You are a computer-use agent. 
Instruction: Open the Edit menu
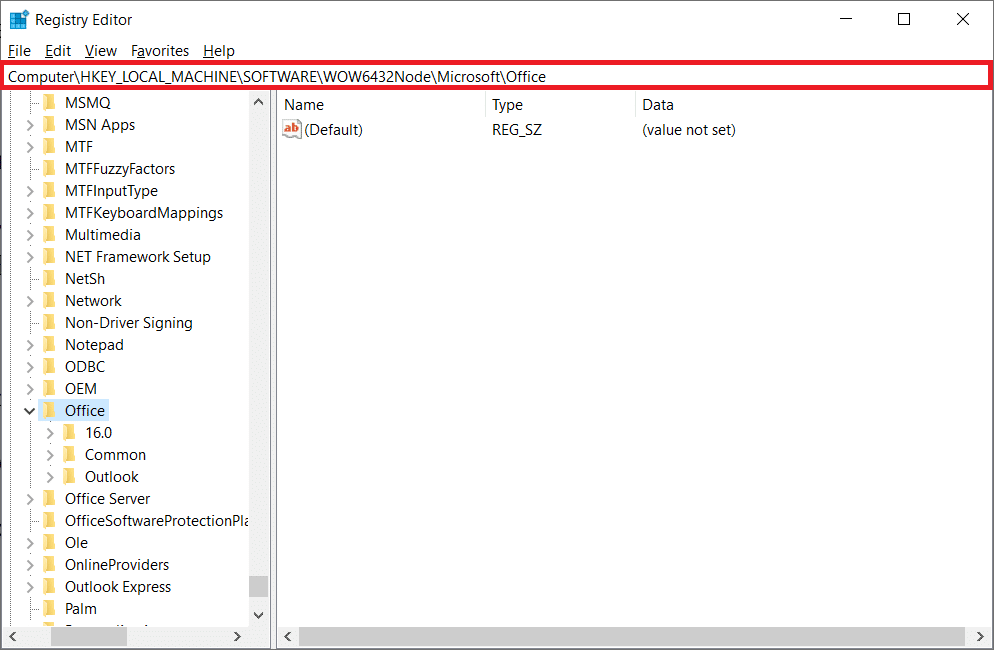[58, 51]
